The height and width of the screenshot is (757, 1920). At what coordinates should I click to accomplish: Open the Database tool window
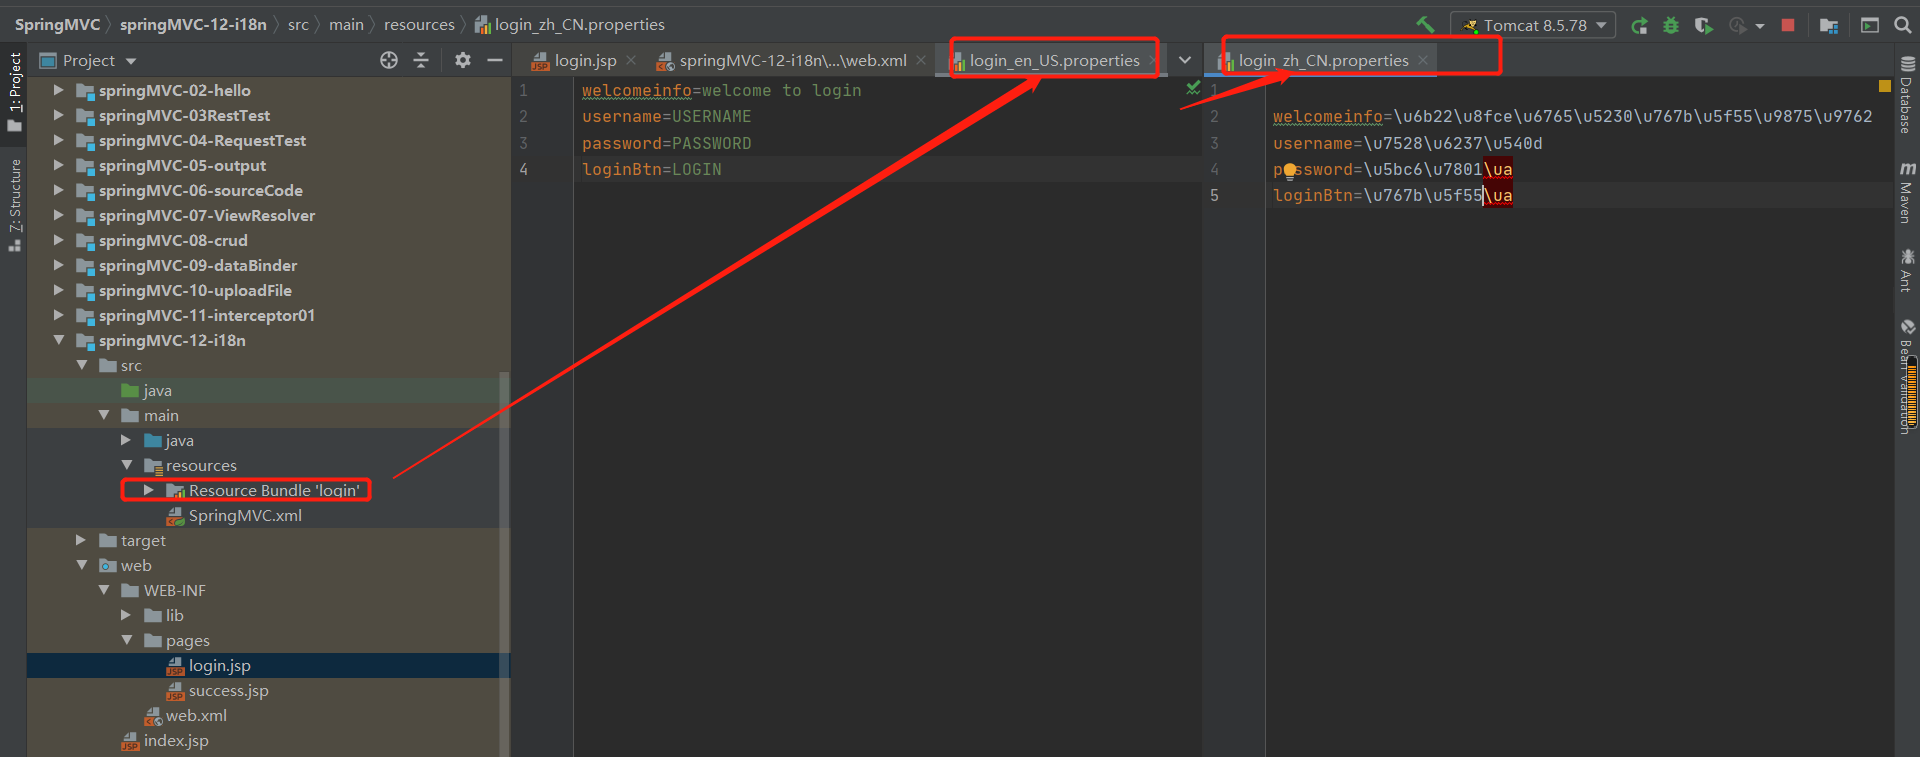(1907, 95)
